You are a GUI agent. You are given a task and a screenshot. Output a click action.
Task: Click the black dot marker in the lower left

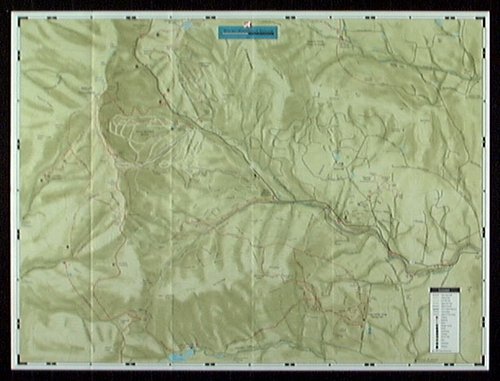[67, 247]
